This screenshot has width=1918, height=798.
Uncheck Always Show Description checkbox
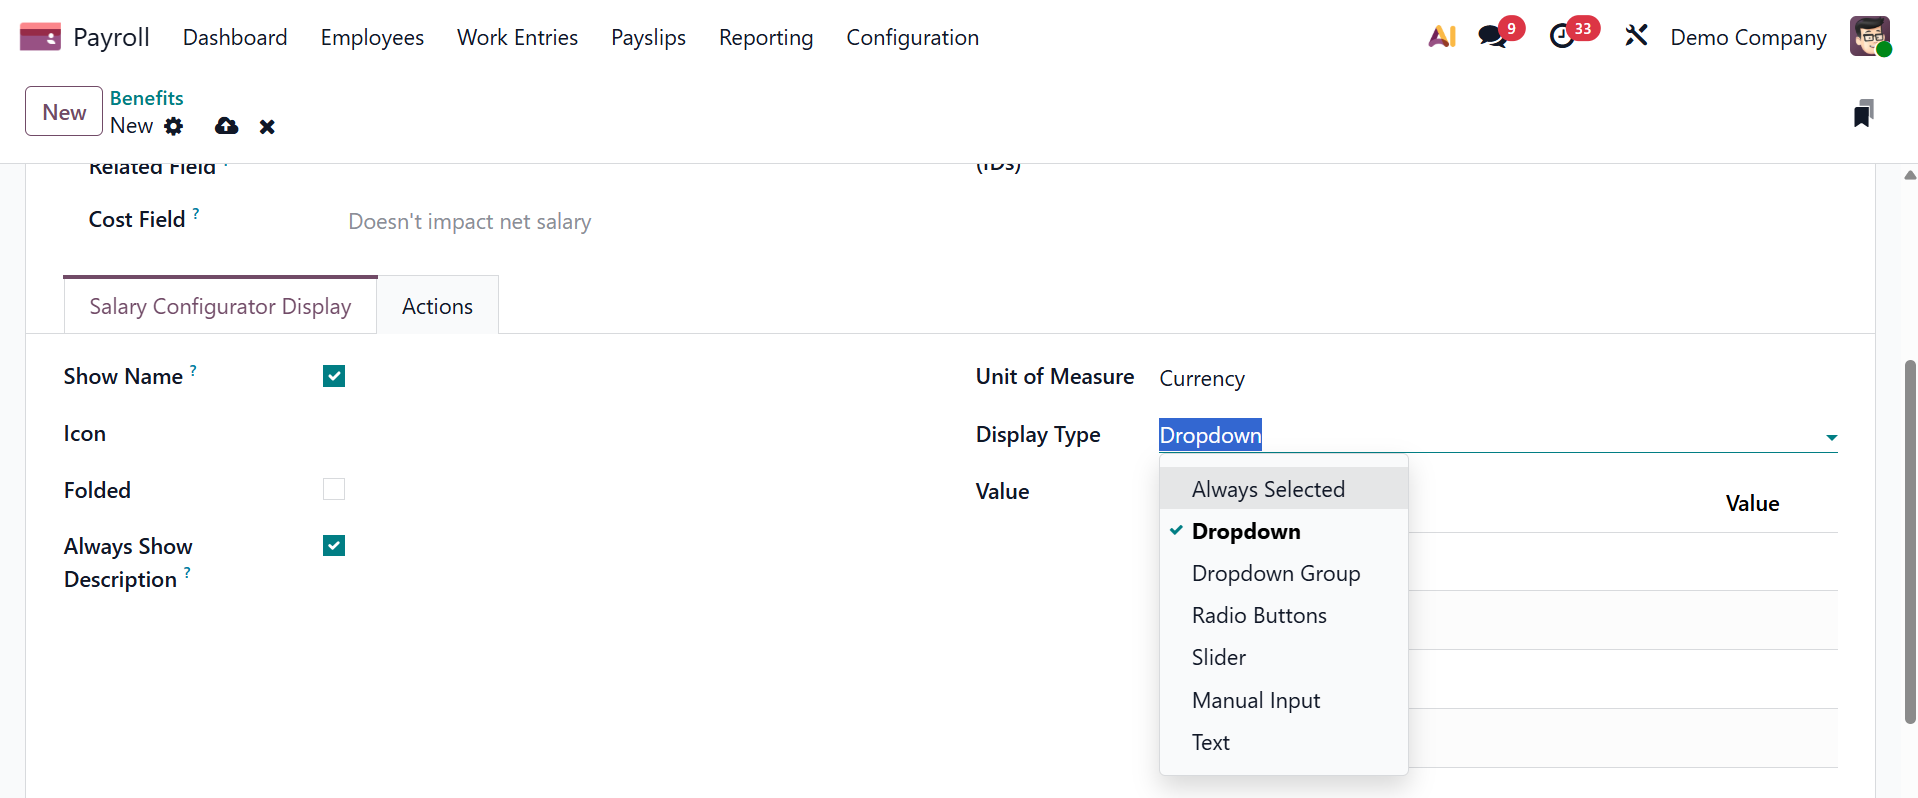click(334, 545)
